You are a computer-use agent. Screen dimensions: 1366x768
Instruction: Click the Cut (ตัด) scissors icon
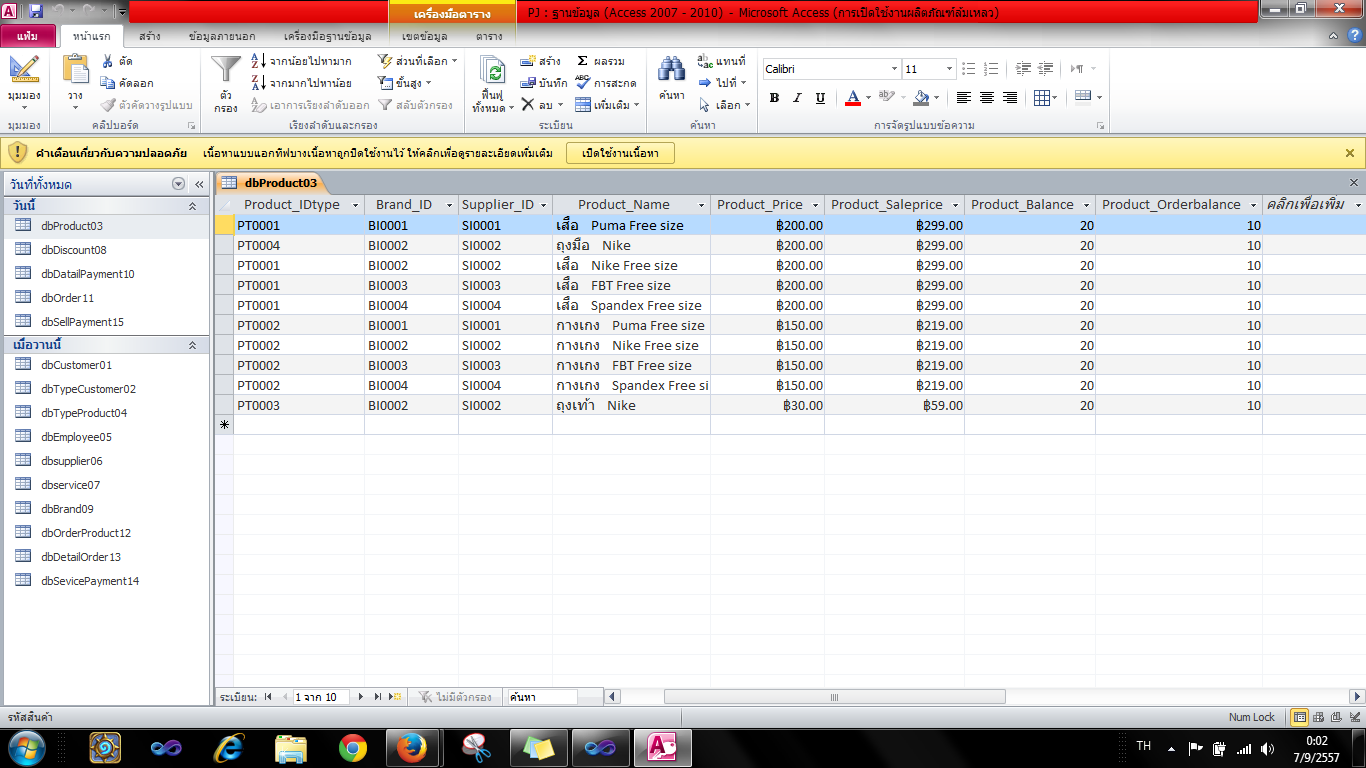107,61
